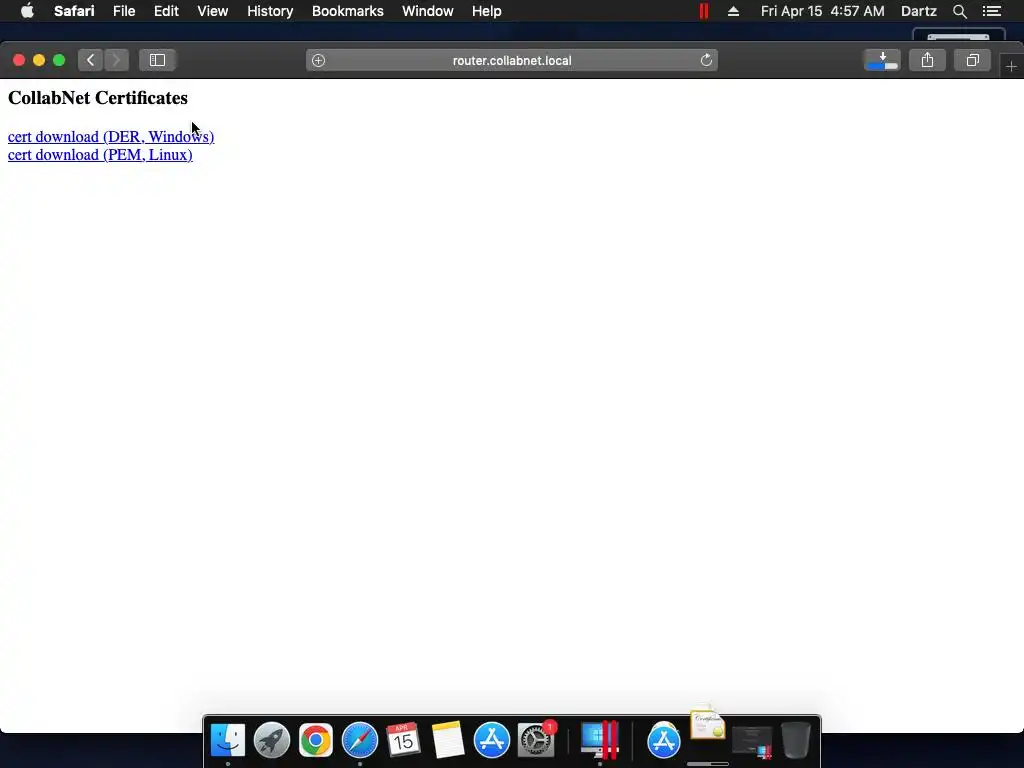The image size is (1024, 768).
Task: Open the Window menu
Action: click(x=428, y=11)
